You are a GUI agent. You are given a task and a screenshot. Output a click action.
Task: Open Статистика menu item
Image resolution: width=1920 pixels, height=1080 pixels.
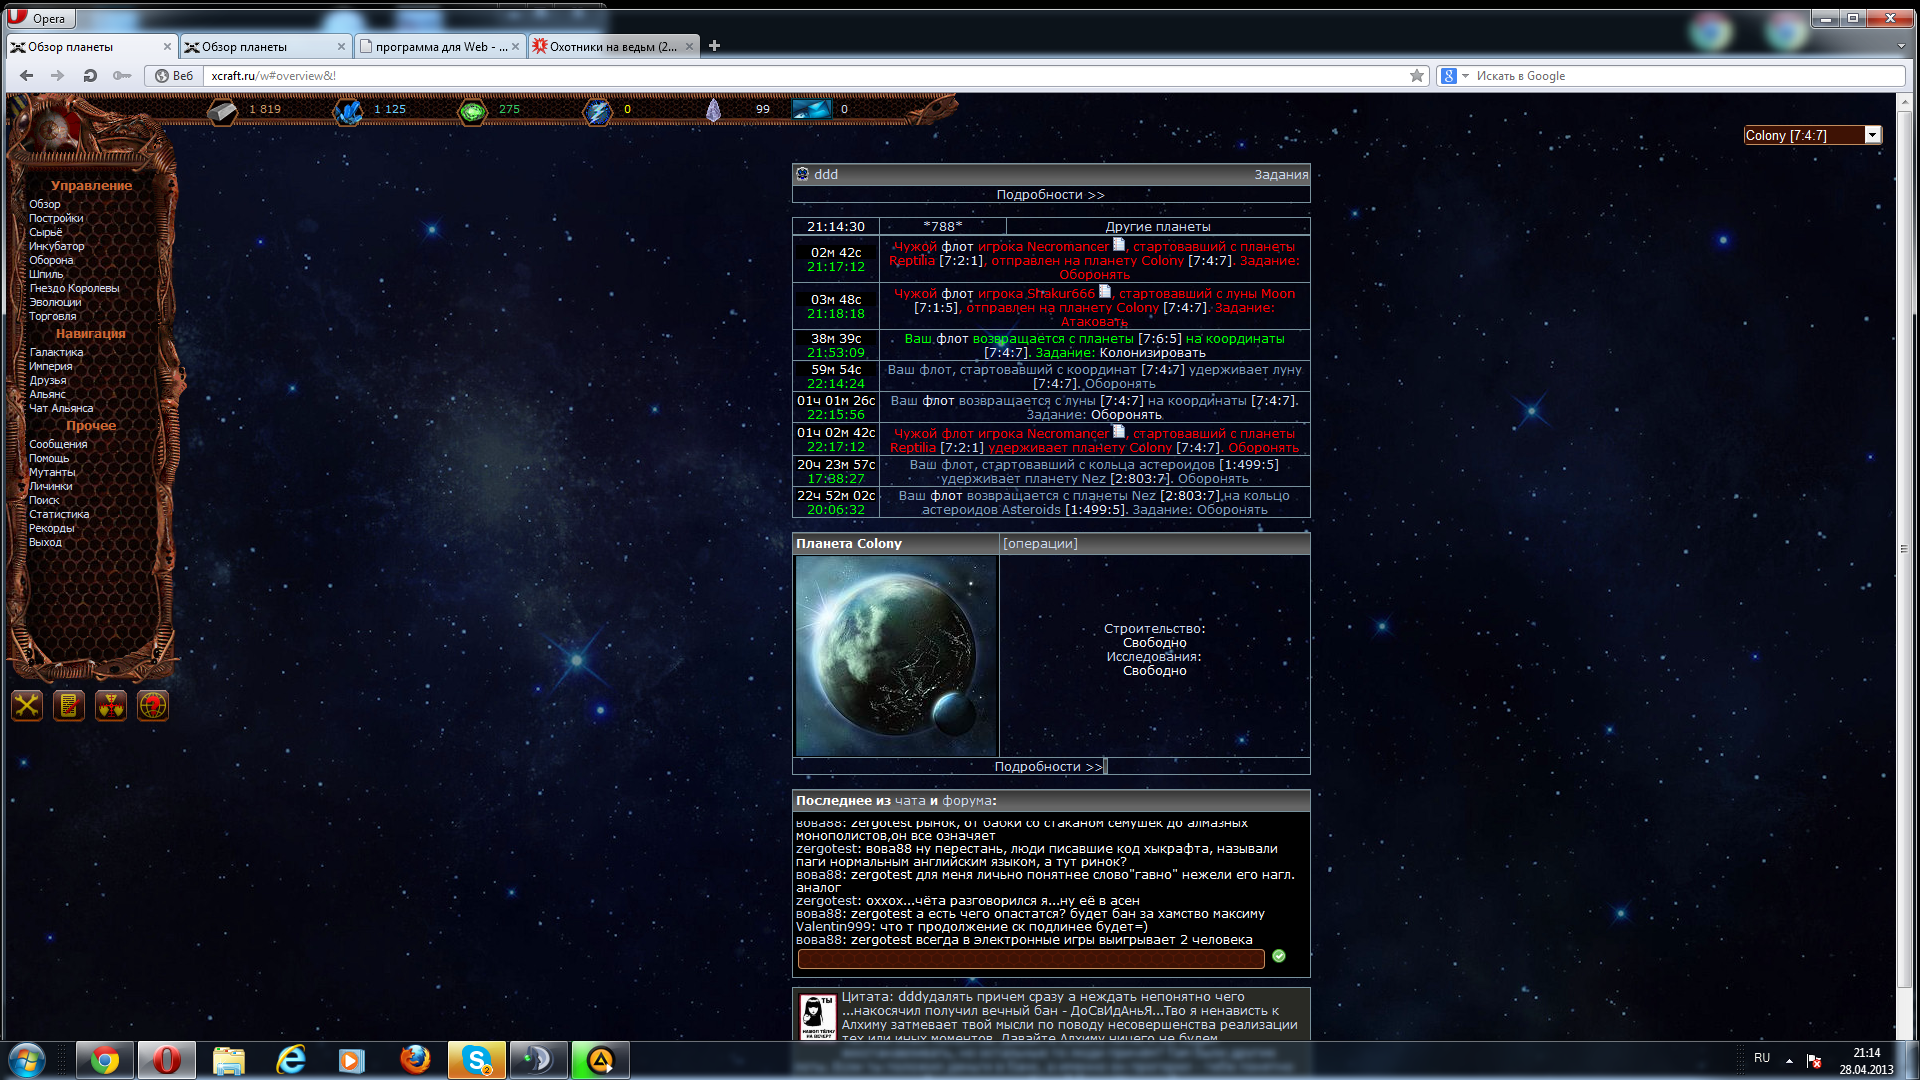pos(59,514)
